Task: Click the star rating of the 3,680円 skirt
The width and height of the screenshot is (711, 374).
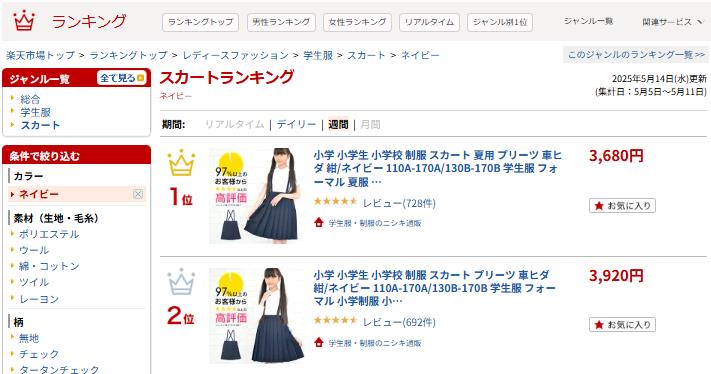Action: coord(335,201)
